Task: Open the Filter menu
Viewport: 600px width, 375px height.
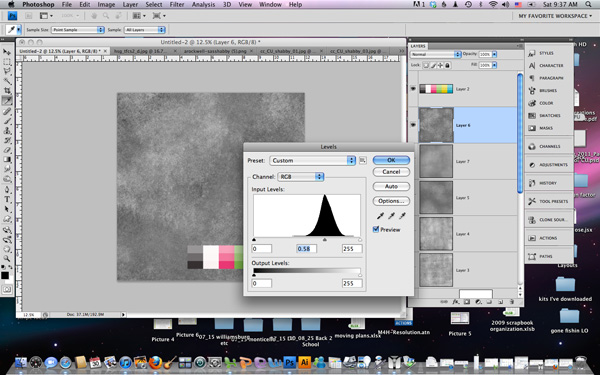Action: 177,5
